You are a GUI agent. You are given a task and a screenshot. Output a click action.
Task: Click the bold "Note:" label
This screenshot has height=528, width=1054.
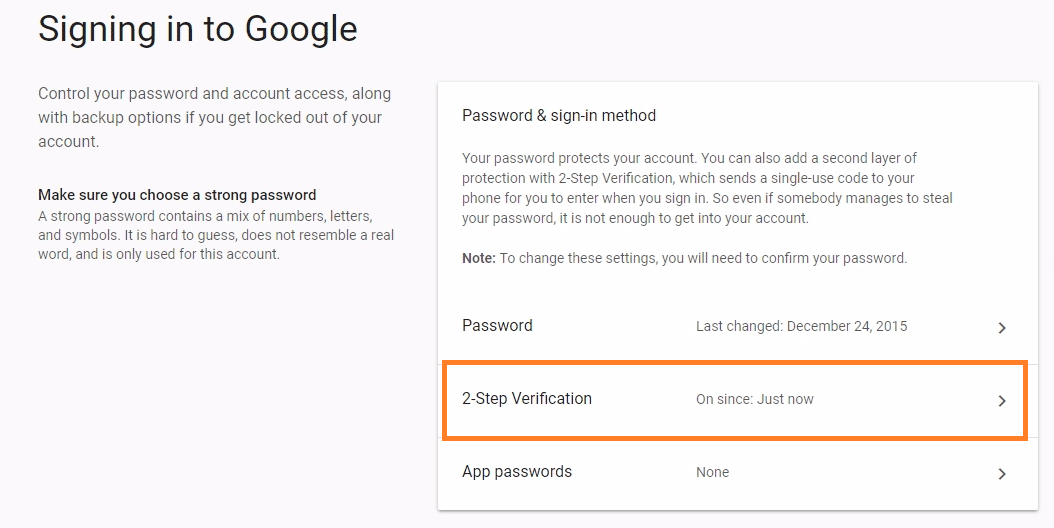pyautogui.click(x=479, y=258)
